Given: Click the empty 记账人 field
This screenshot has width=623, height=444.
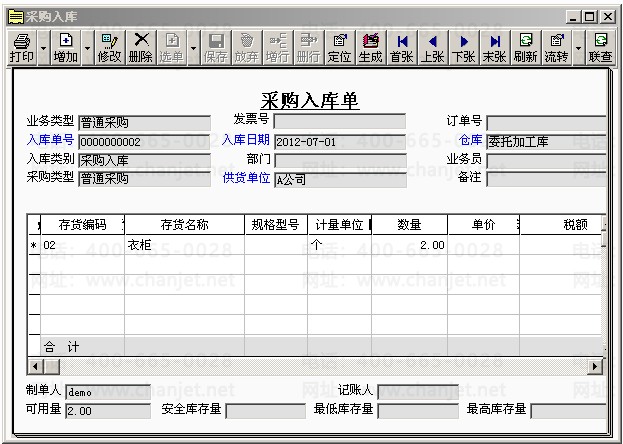Looking at the screenshot, I should click(418, 392).
